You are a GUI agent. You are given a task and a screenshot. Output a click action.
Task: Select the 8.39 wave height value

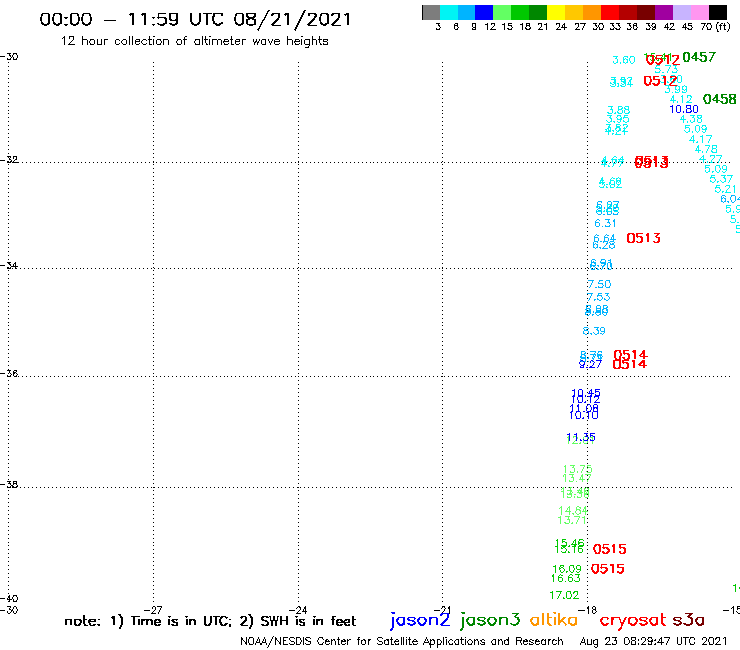tap(594, 331)
